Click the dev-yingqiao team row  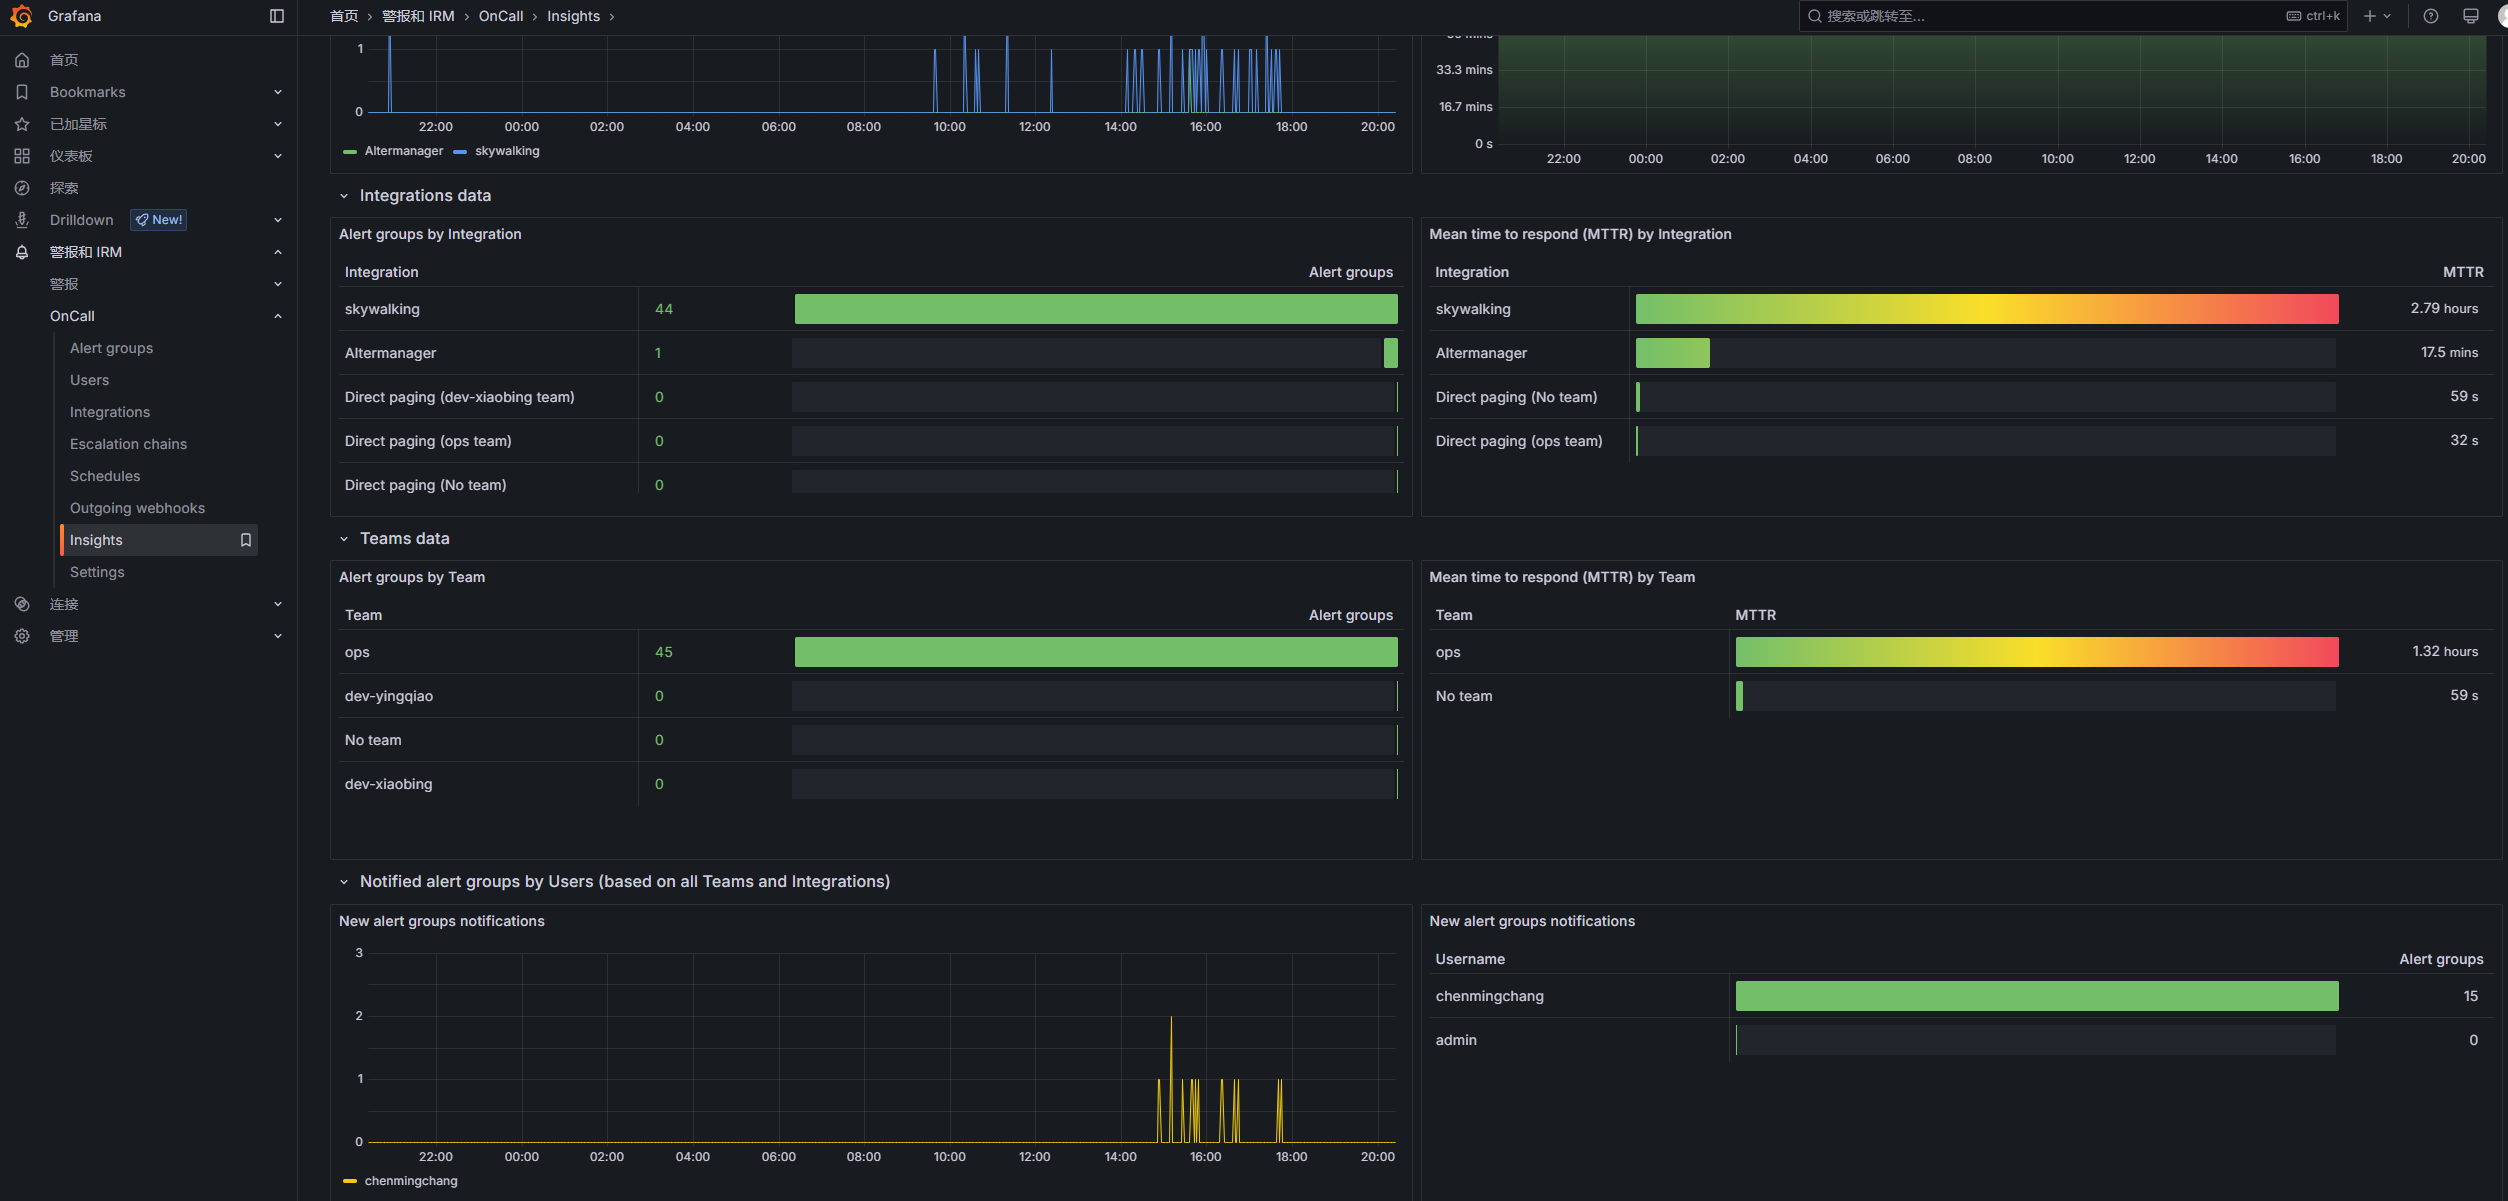[x=869, y=696]
